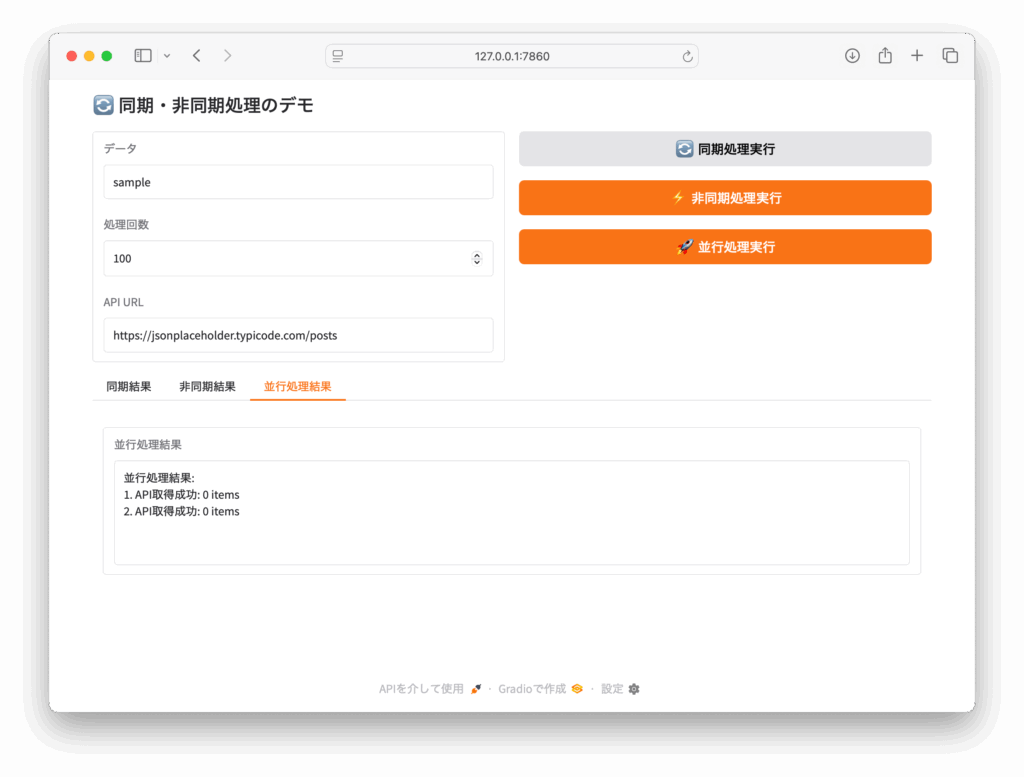Viewport: 1024px width, 777px height.
Task: Click the Safari sidebar toggle icon
Action: (x=143, y=56)
